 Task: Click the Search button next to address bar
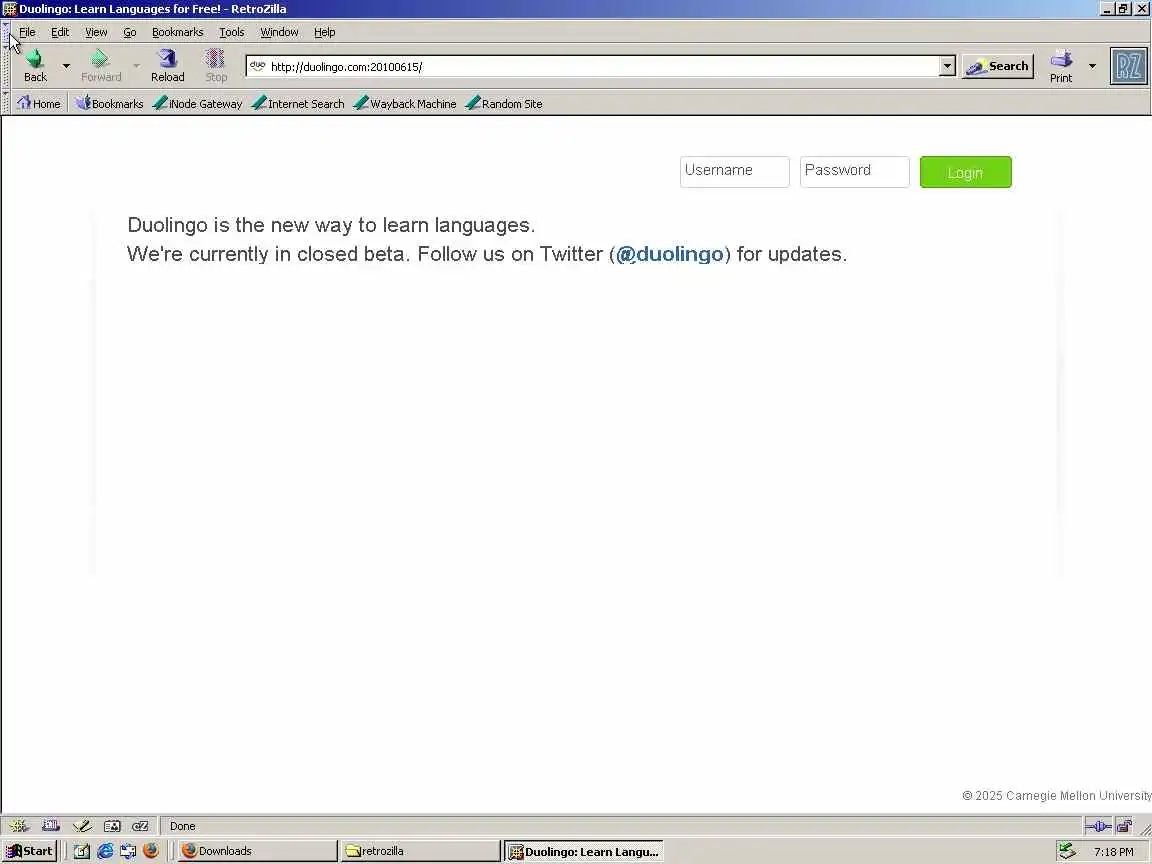click(998, 66)
